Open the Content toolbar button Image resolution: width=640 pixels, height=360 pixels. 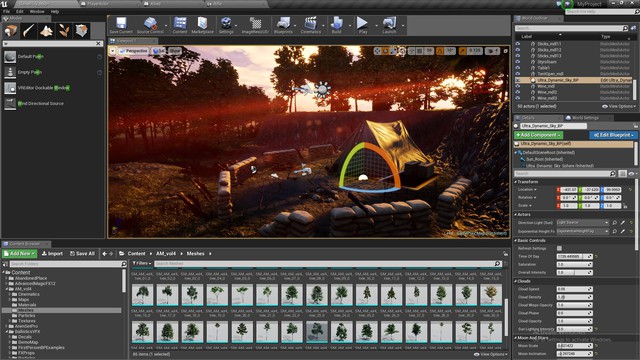(180, 25)
